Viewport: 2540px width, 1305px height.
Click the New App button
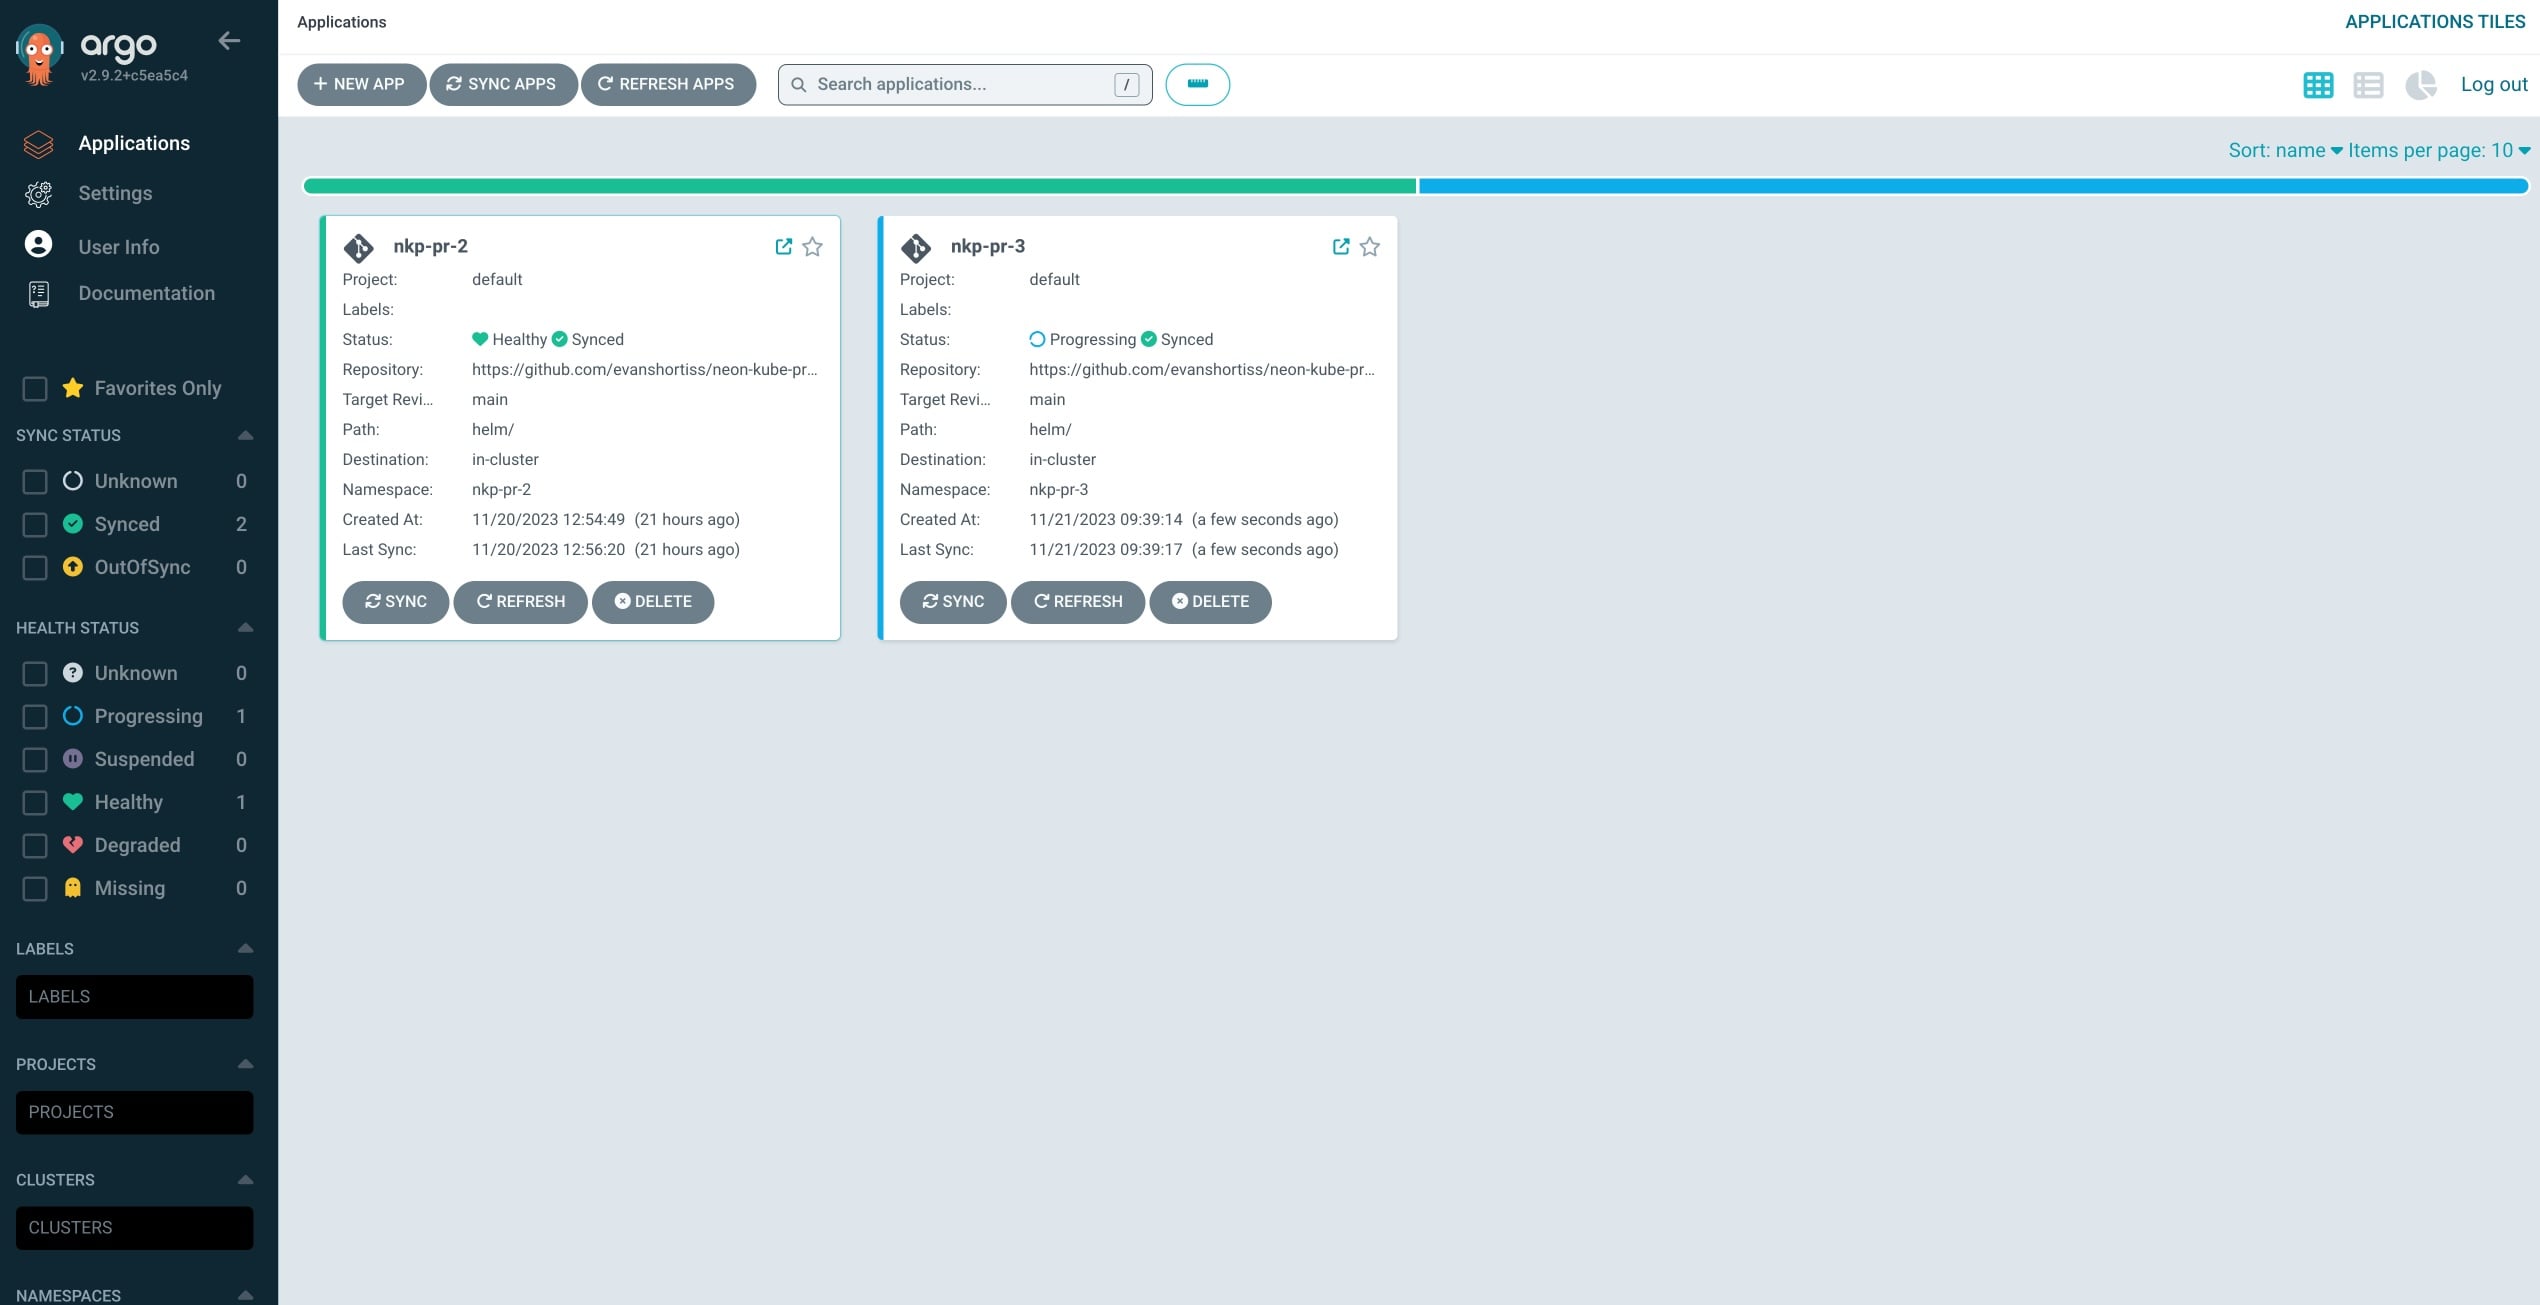click(x=360, y=84)
